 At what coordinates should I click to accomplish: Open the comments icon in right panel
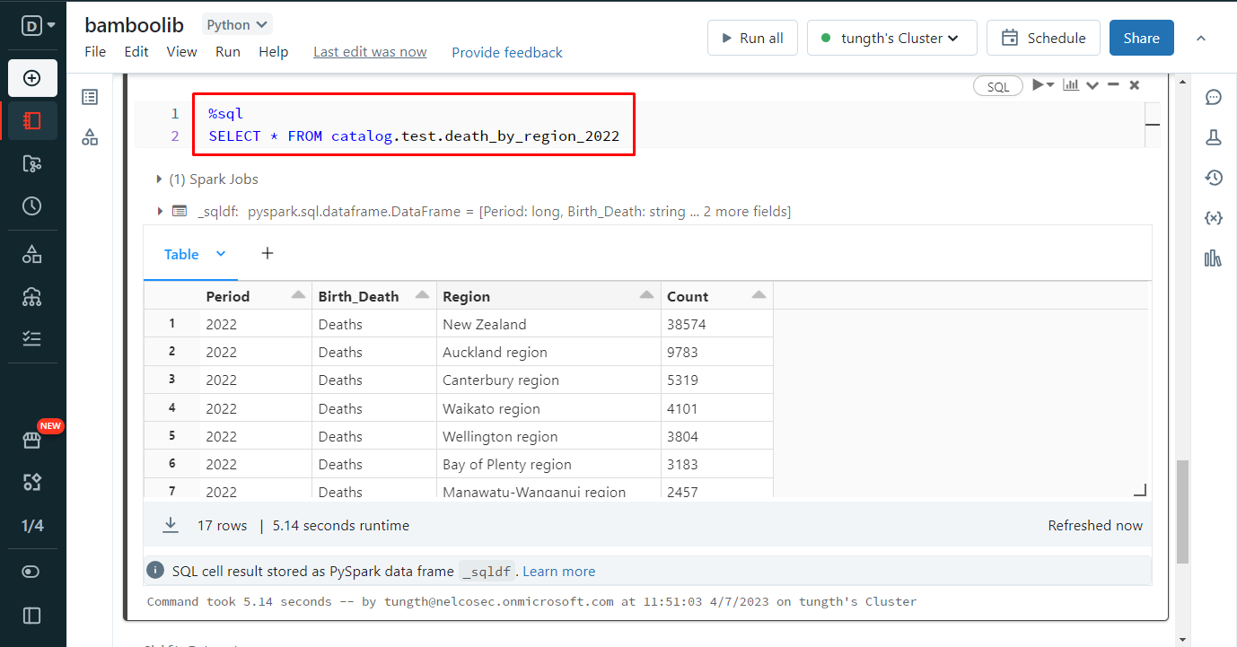pyautogui.click(x=1213, y=97)
